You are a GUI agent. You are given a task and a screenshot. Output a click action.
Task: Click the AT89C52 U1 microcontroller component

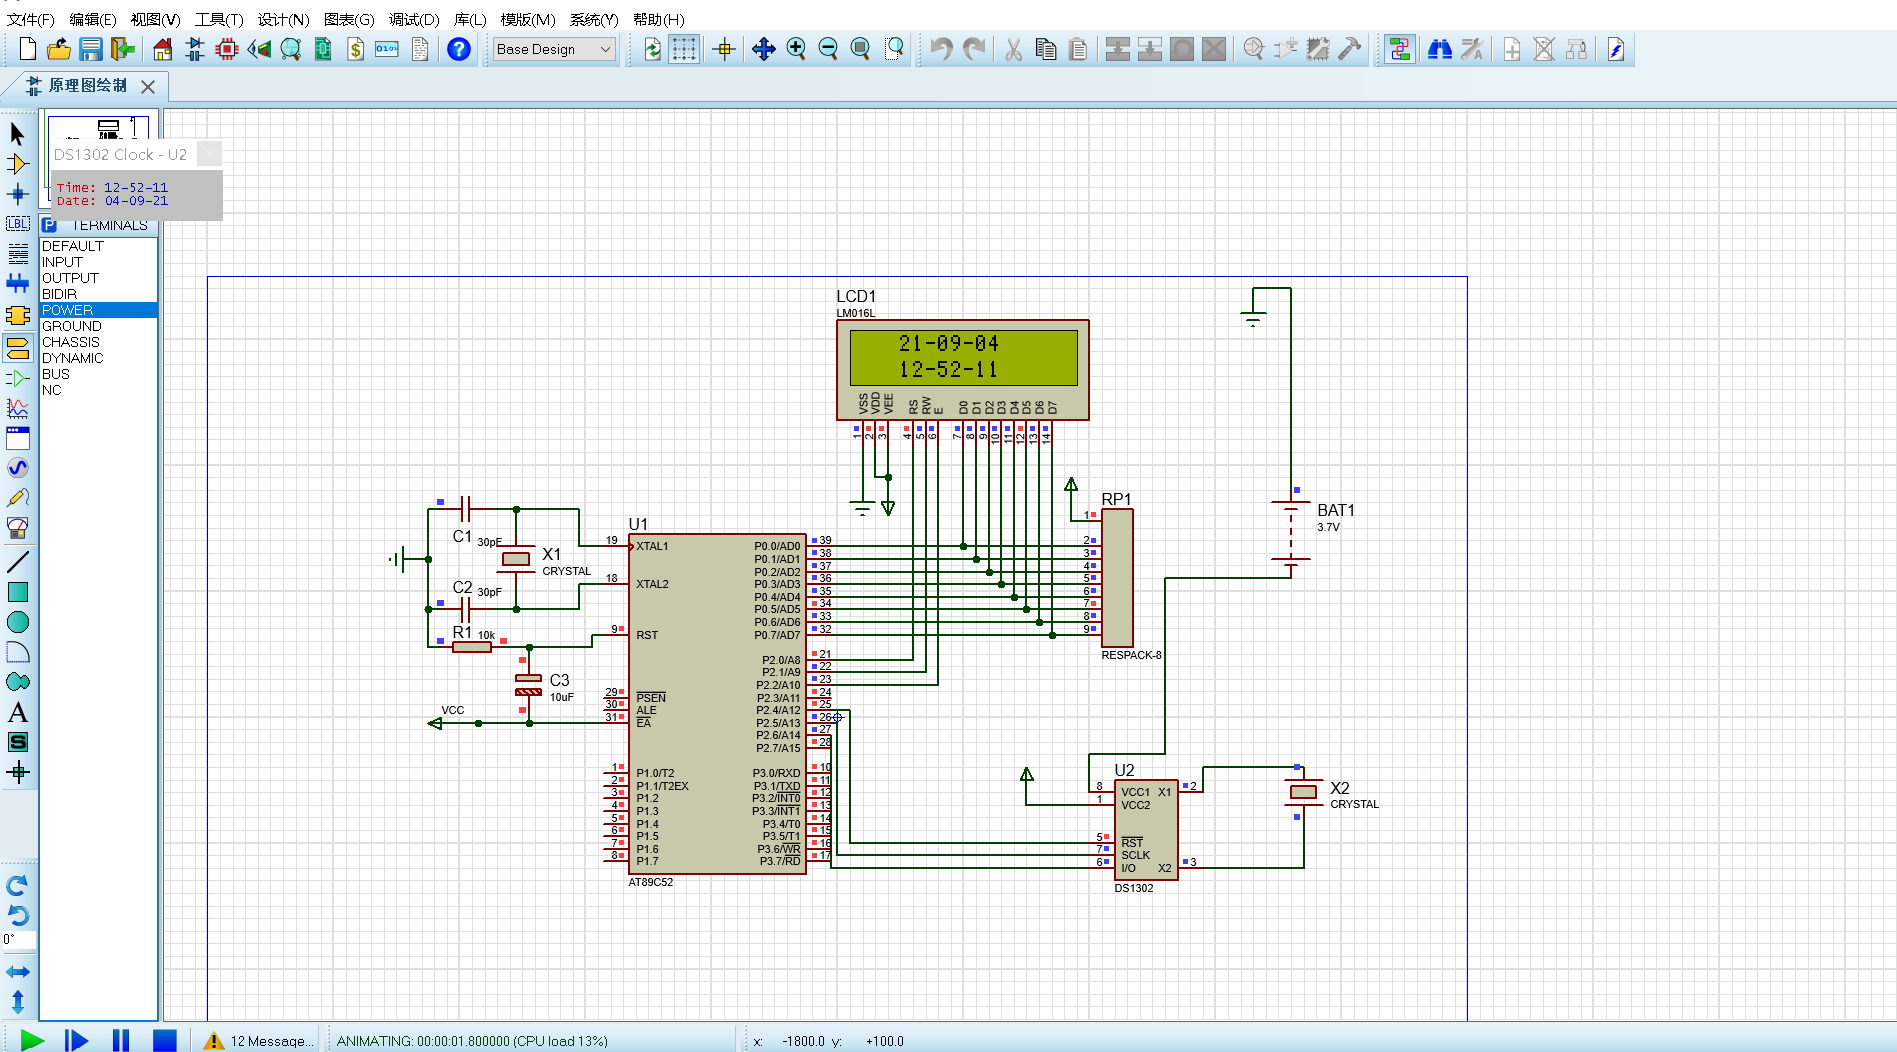[x=717, y=704]
